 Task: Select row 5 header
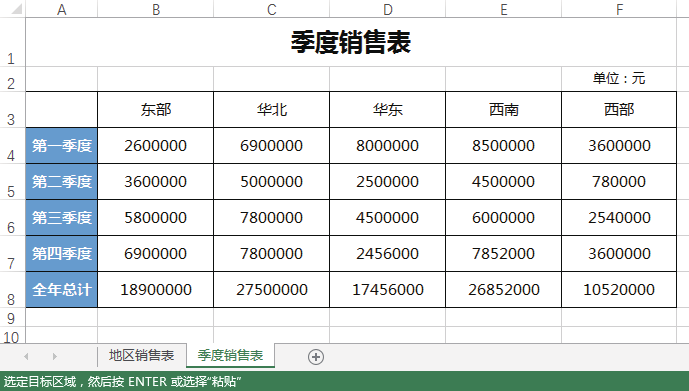tap(12, 182)
